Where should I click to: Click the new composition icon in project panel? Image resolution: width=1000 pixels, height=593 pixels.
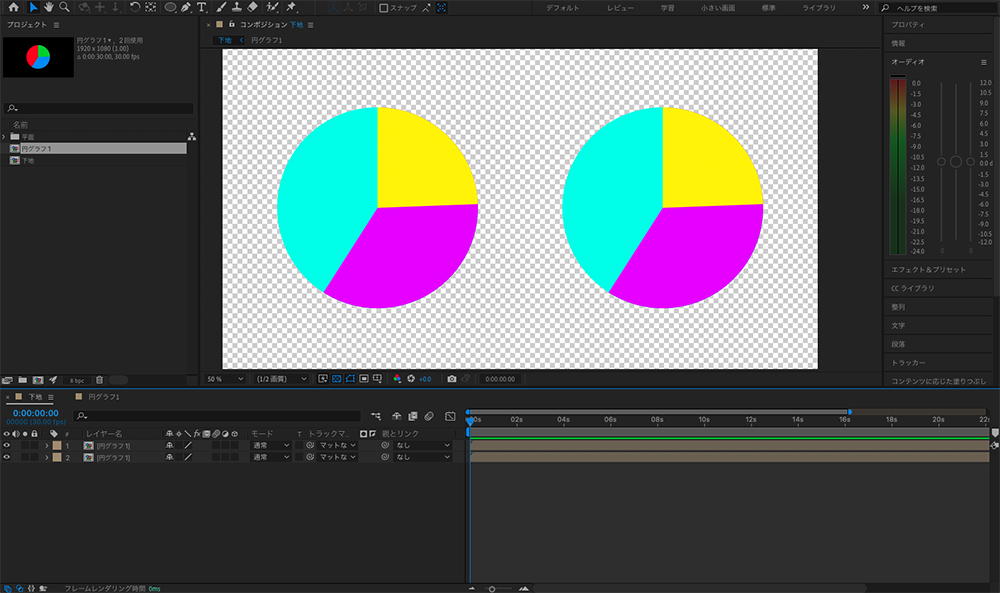[38, 380]
